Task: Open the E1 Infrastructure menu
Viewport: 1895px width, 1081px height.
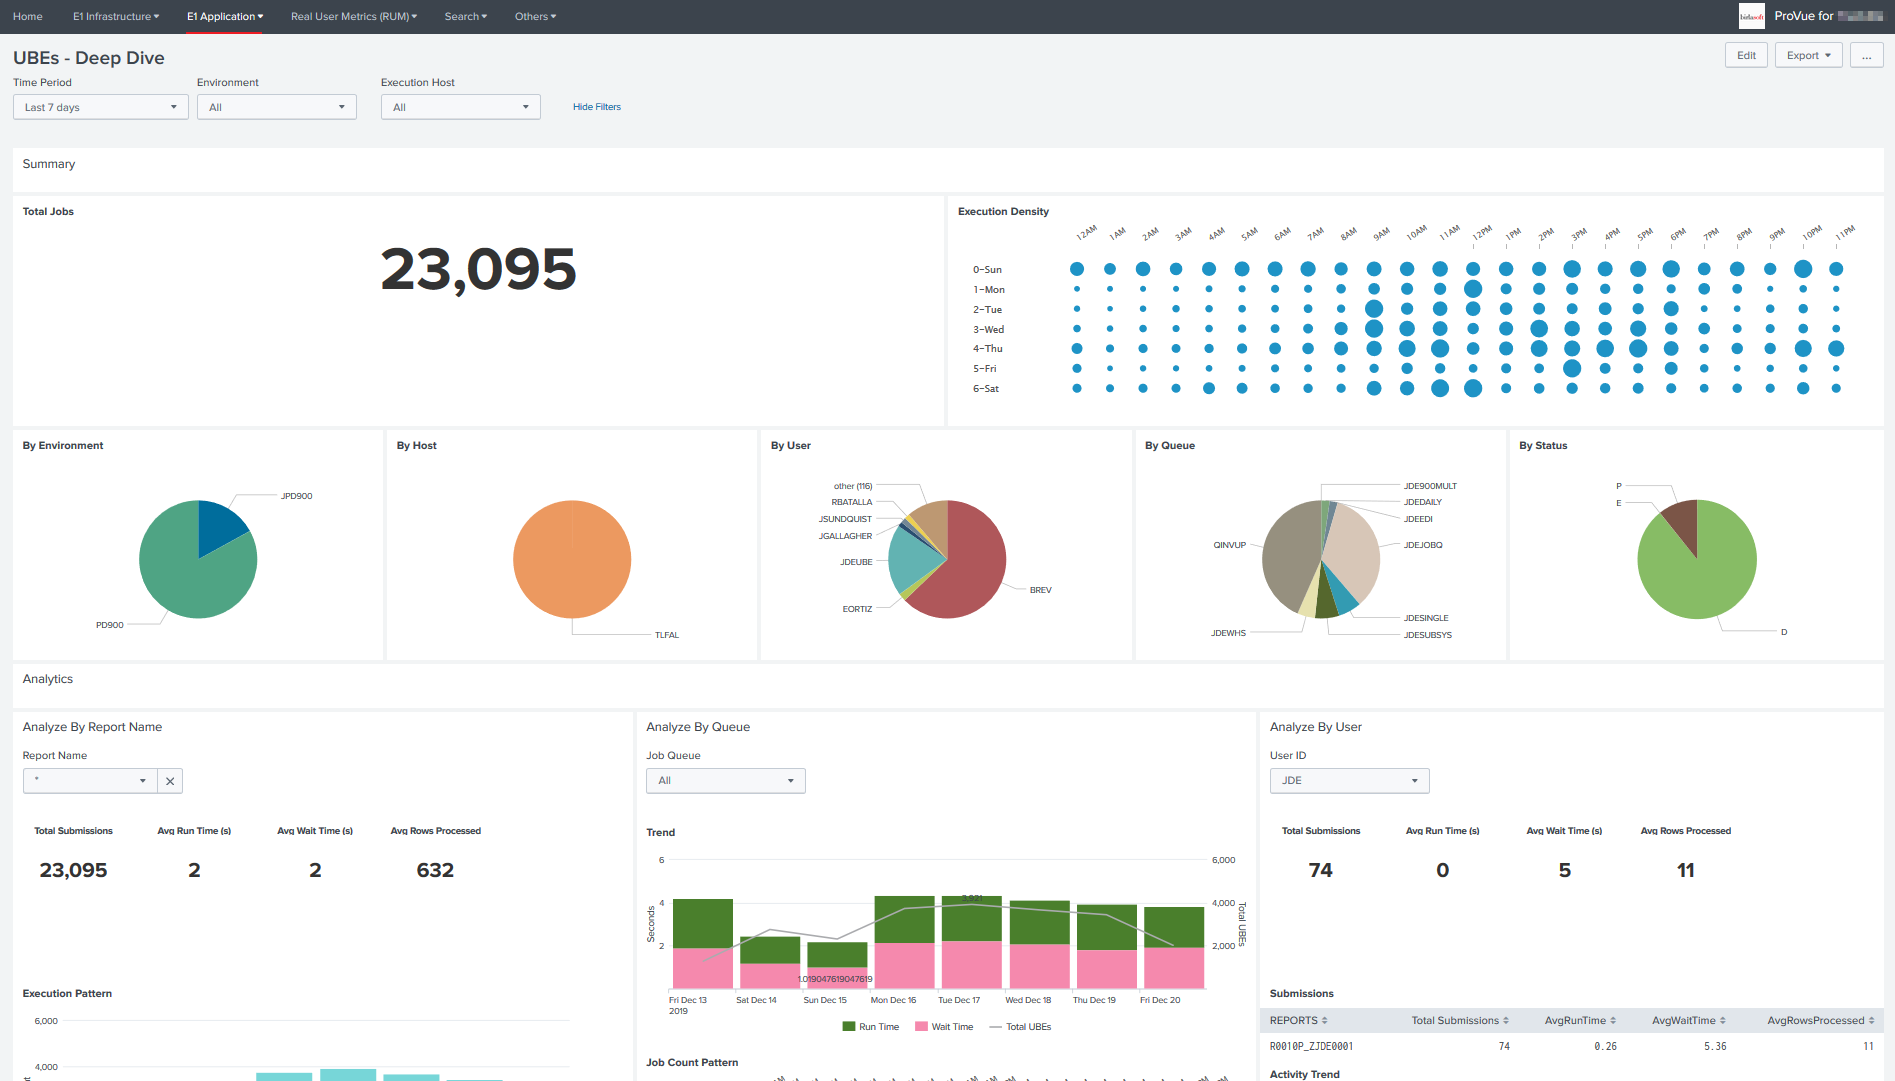Action: [x=116, y=16]
